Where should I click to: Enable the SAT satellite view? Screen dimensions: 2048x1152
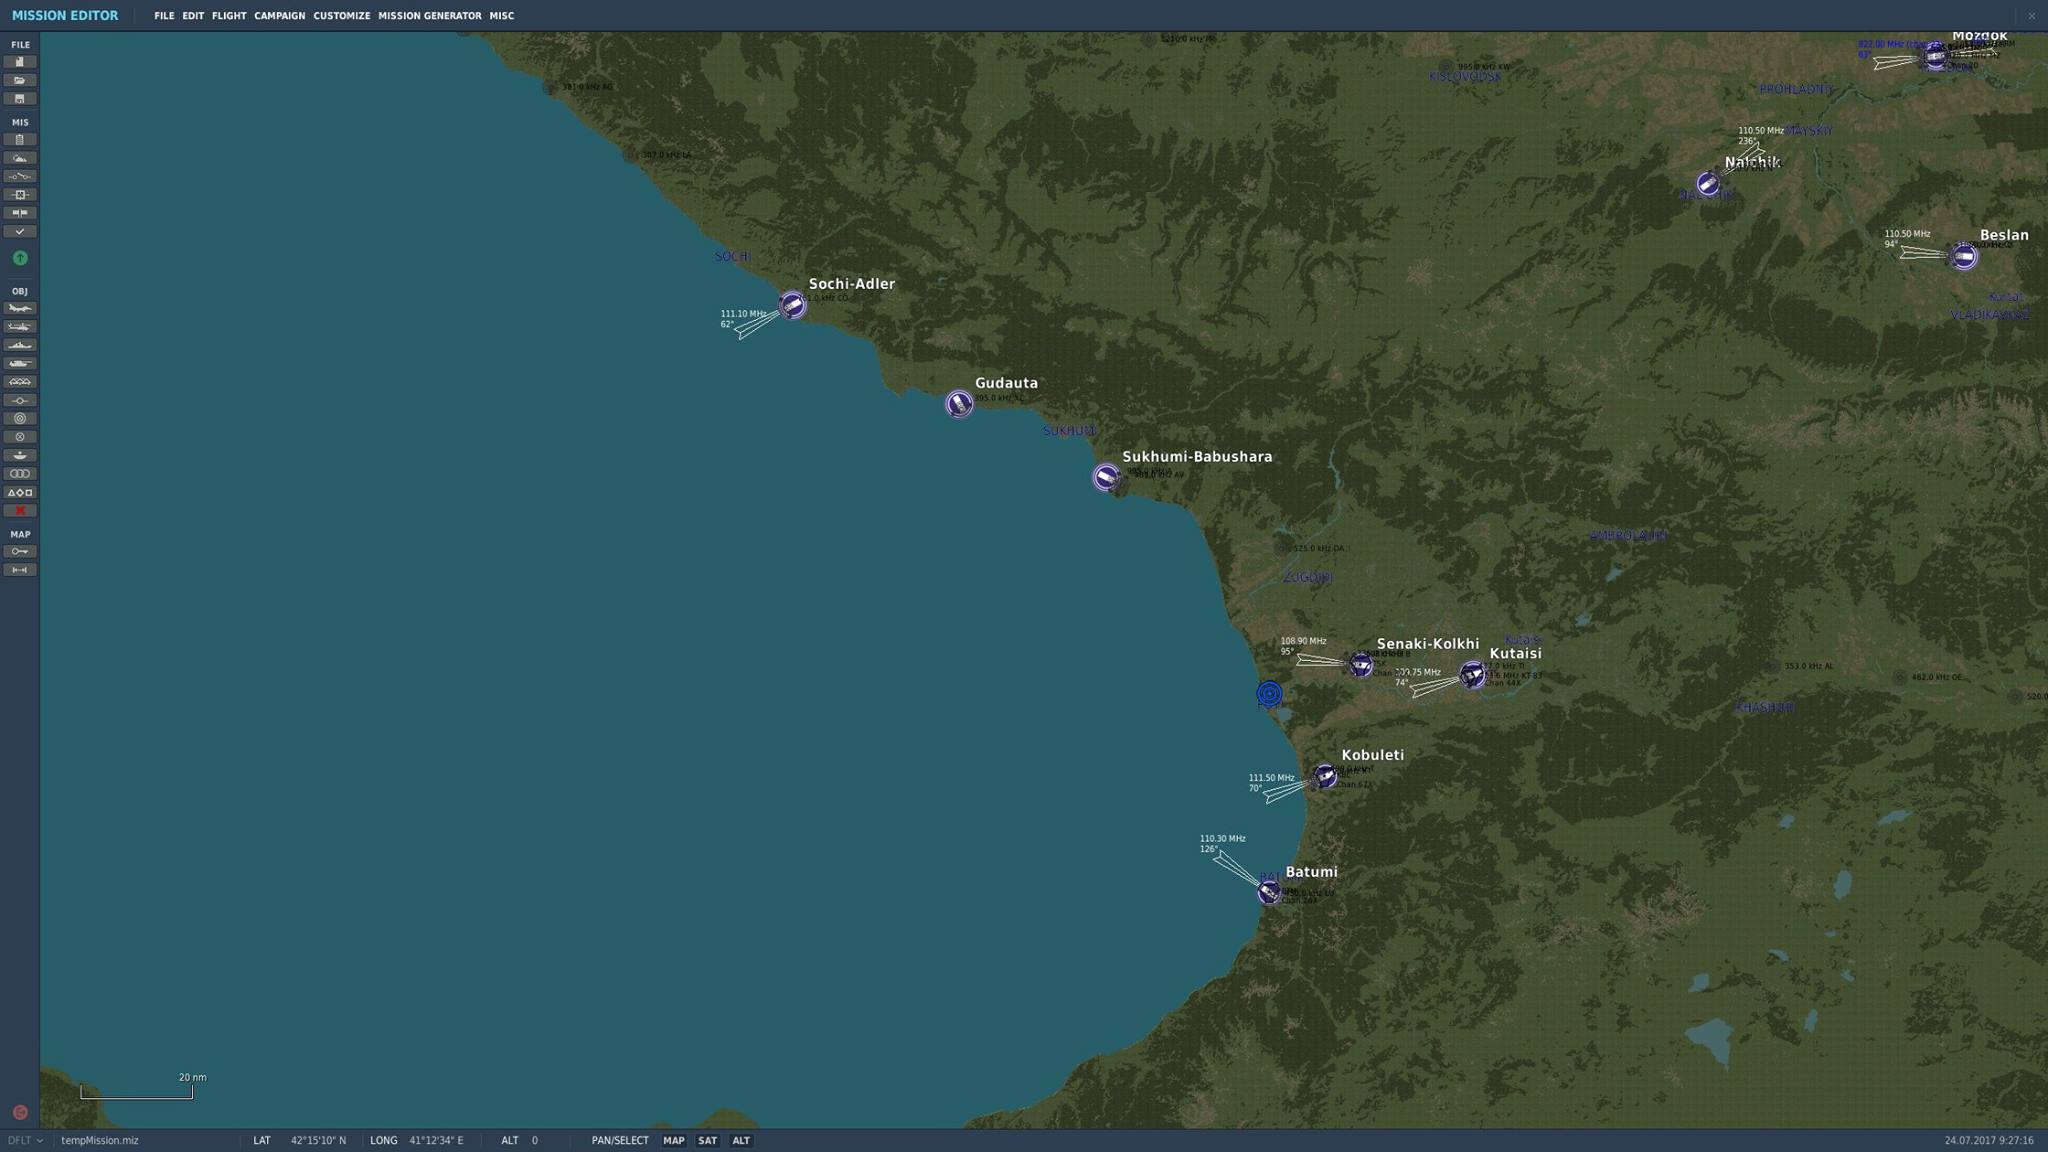tap(707, 1140)
